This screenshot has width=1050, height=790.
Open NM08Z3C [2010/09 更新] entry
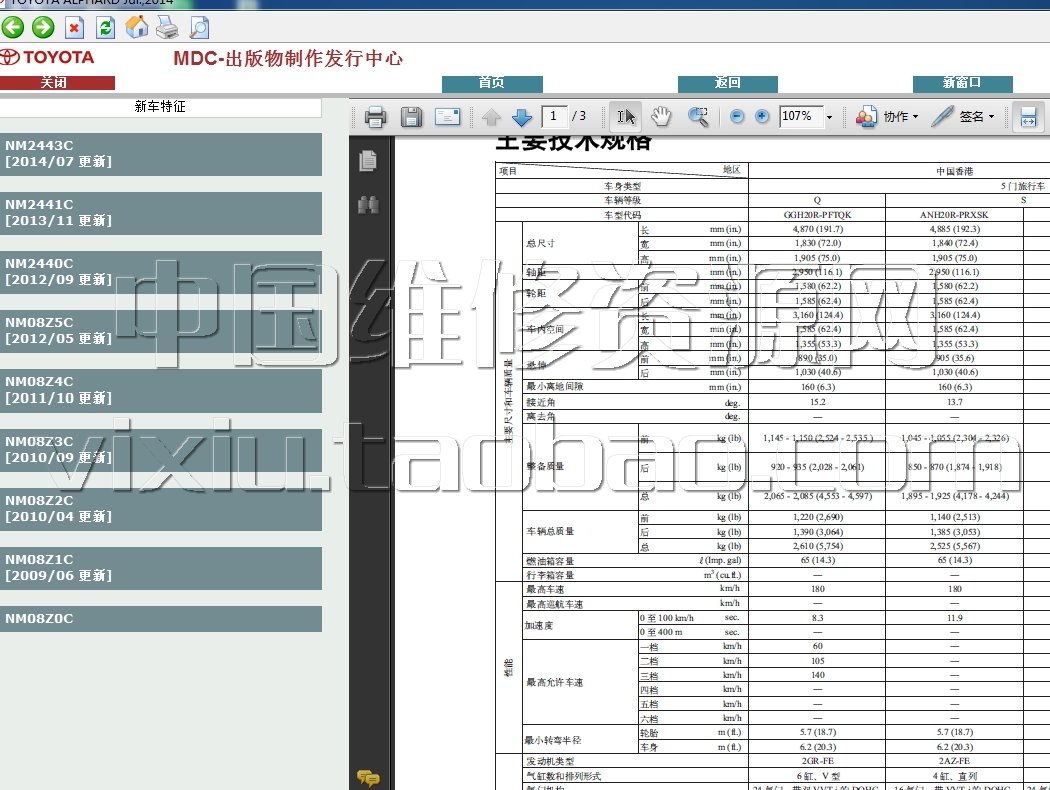tap(161, 450)
